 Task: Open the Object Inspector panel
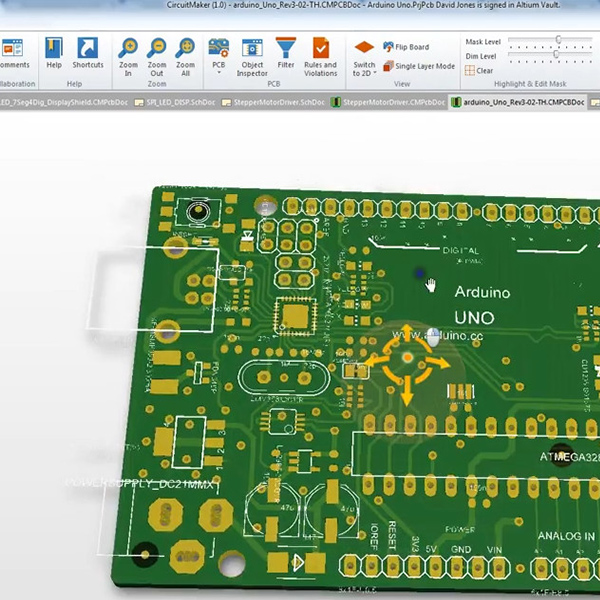click(252, 54)
